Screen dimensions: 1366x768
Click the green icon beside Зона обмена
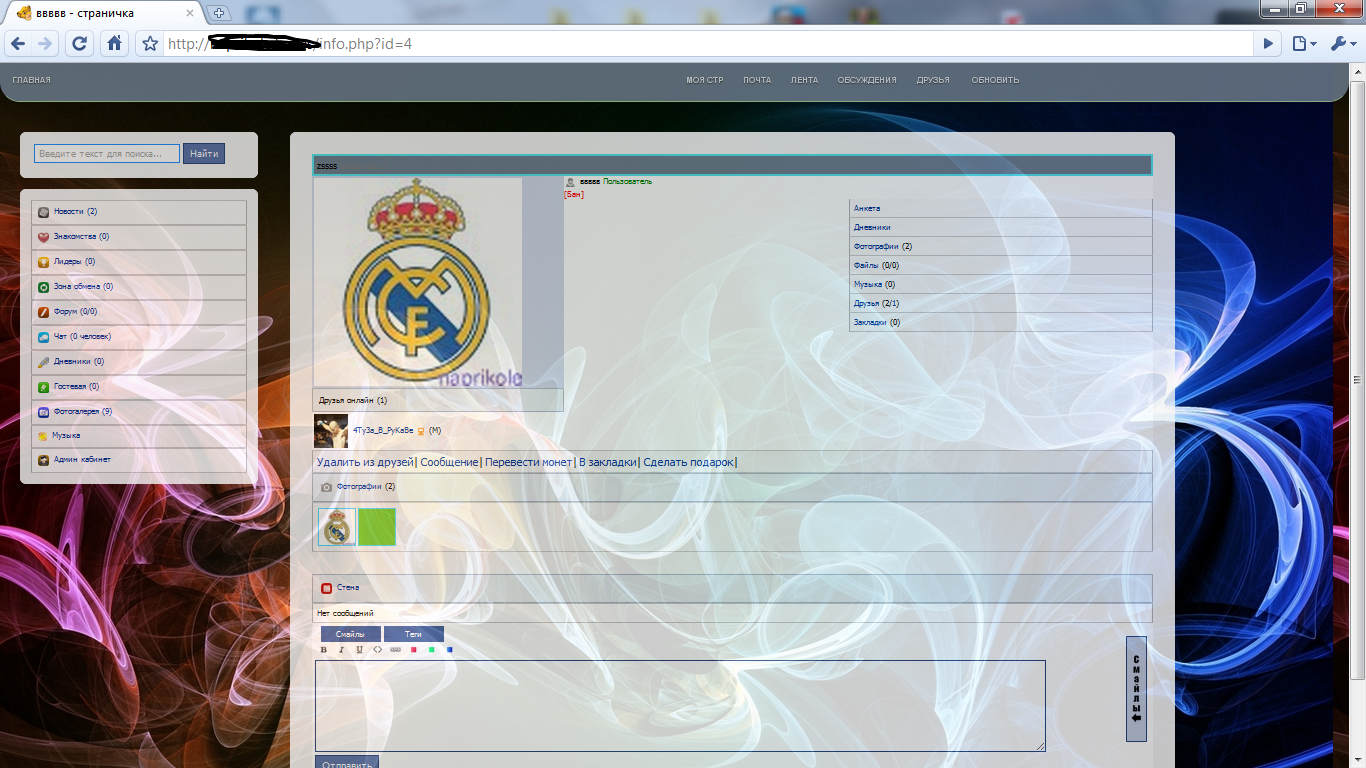coord(43,287)
